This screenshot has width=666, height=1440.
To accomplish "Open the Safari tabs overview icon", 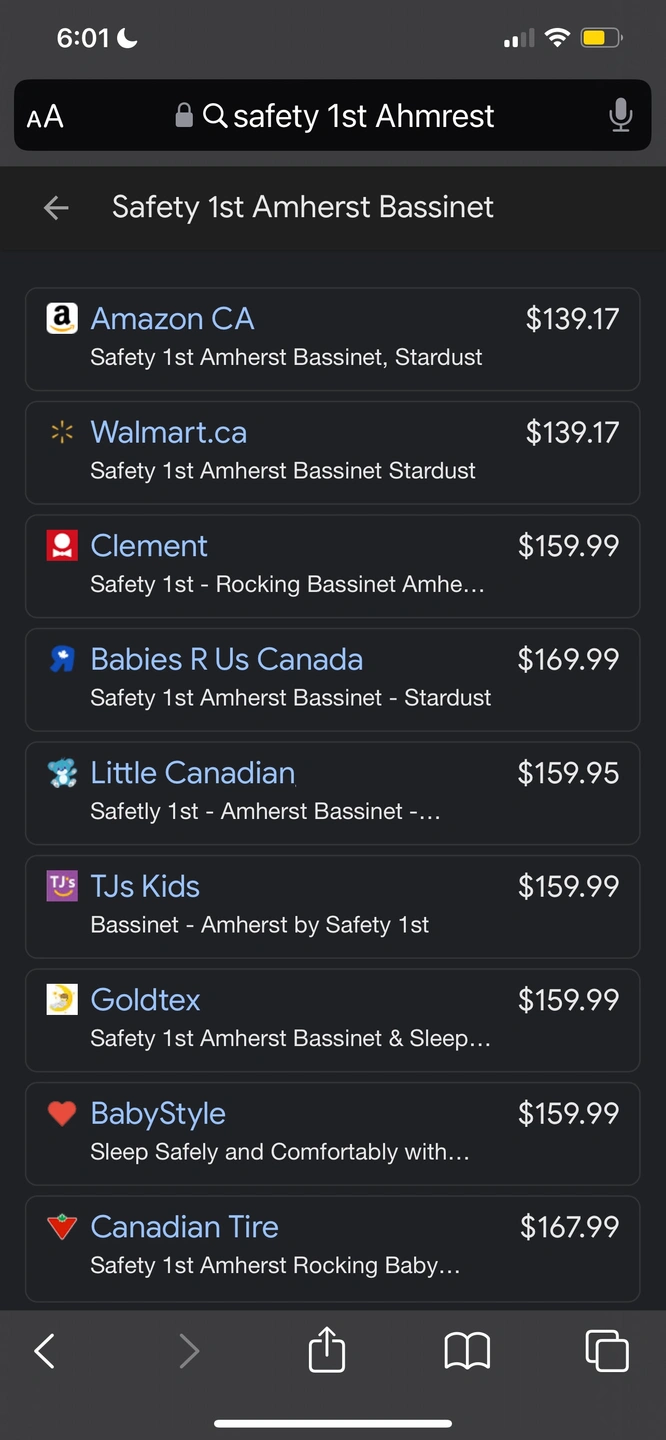I will click(607, 1351).
